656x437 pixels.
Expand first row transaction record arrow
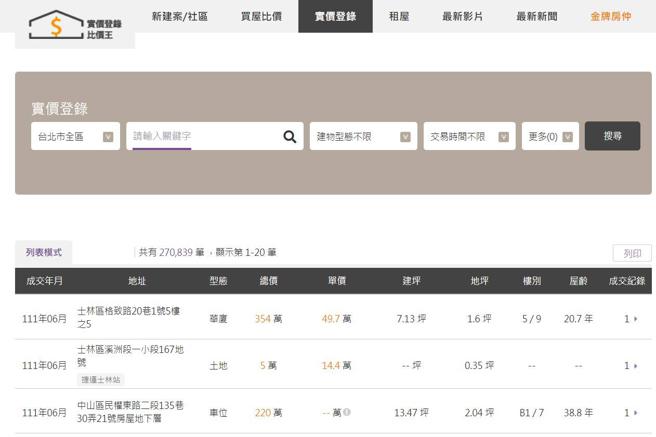632,319
